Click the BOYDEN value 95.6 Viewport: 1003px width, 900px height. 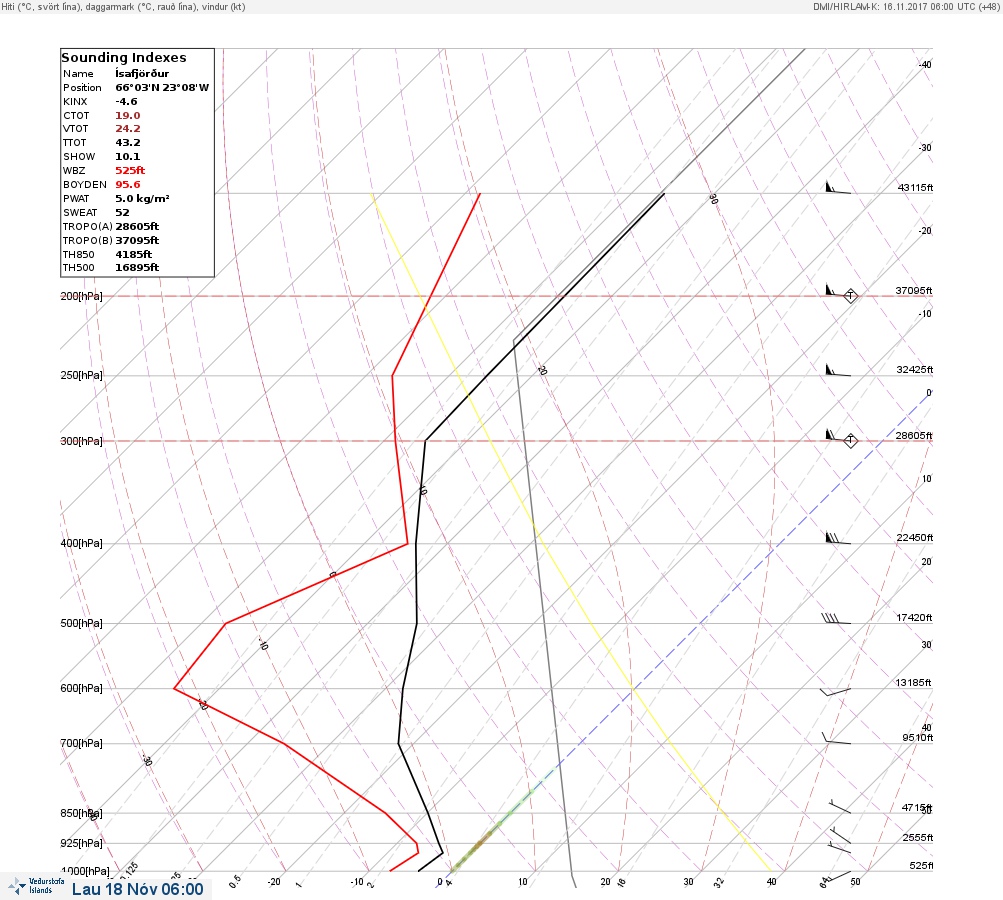[x=127, y=185]
